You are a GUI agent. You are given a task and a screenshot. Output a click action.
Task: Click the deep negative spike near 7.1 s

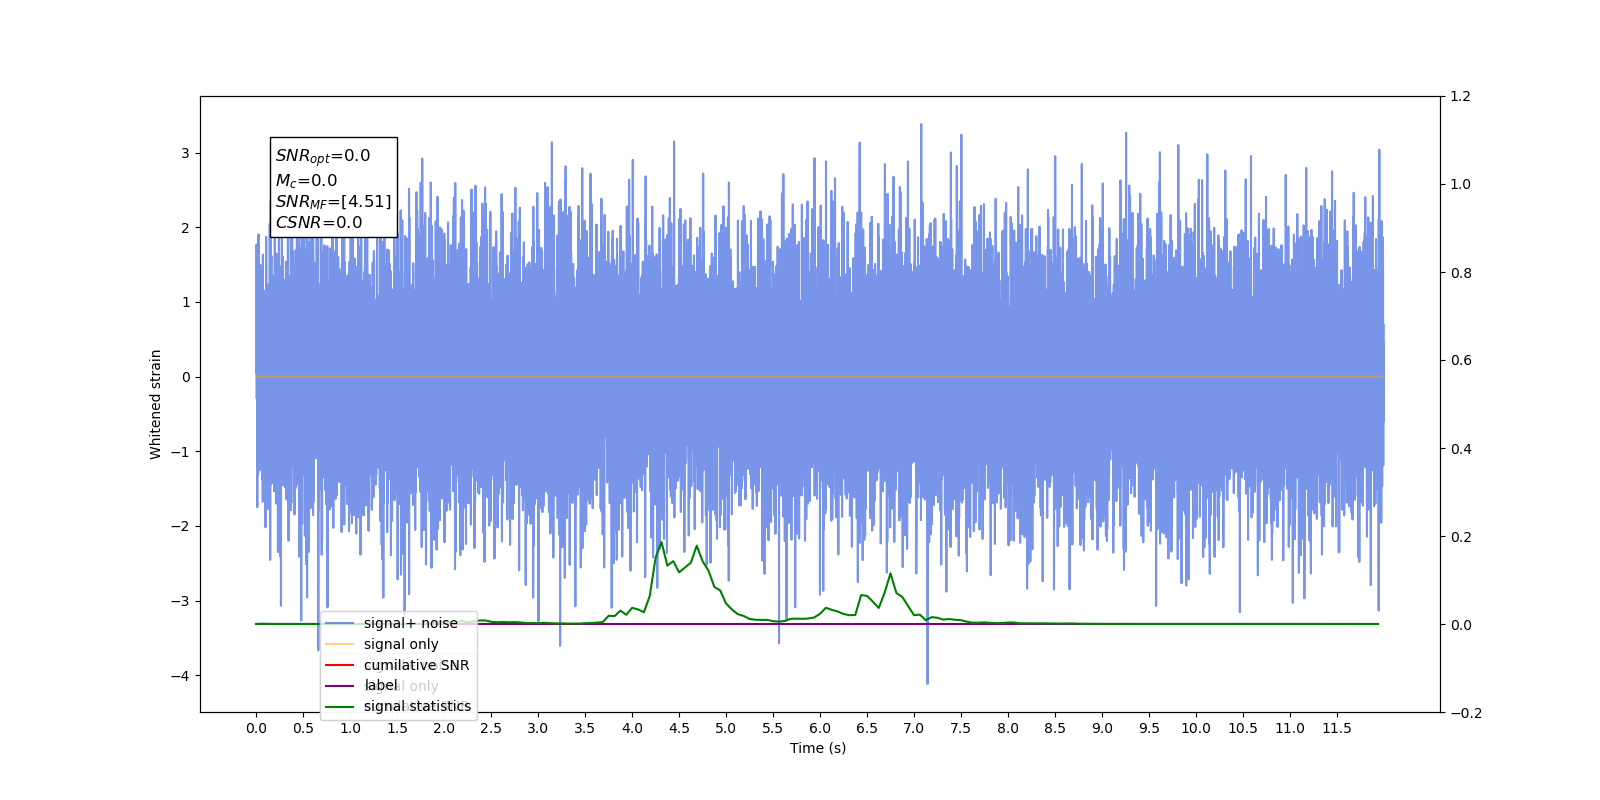tap(927, 682)
